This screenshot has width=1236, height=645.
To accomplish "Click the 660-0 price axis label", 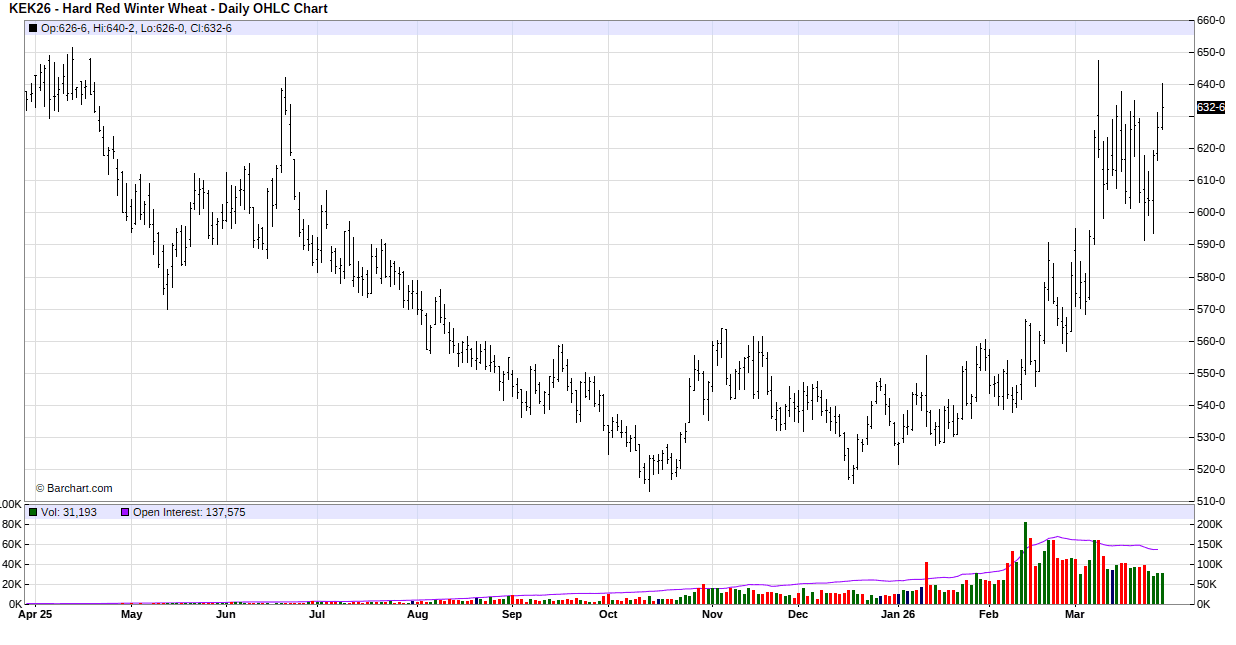I will coord(1211,20).
